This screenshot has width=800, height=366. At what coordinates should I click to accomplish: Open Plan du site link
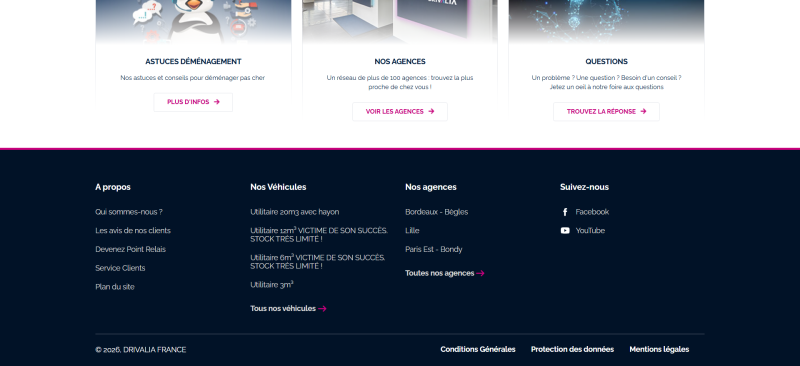pyautogui.click(x=115, y=287)
